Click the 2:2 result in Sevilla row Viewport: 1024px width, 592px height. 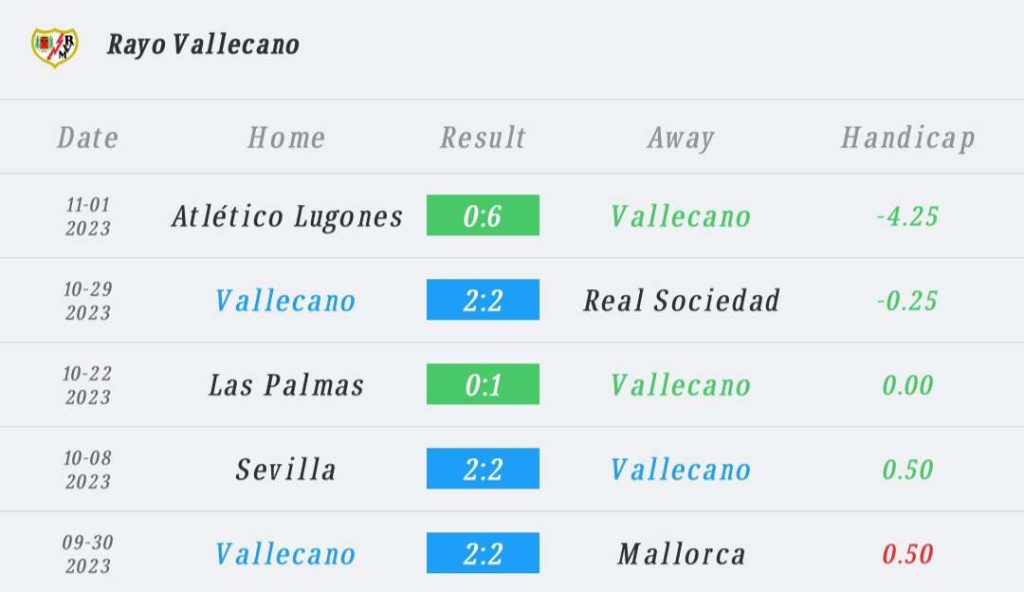(x=483, y=468)
